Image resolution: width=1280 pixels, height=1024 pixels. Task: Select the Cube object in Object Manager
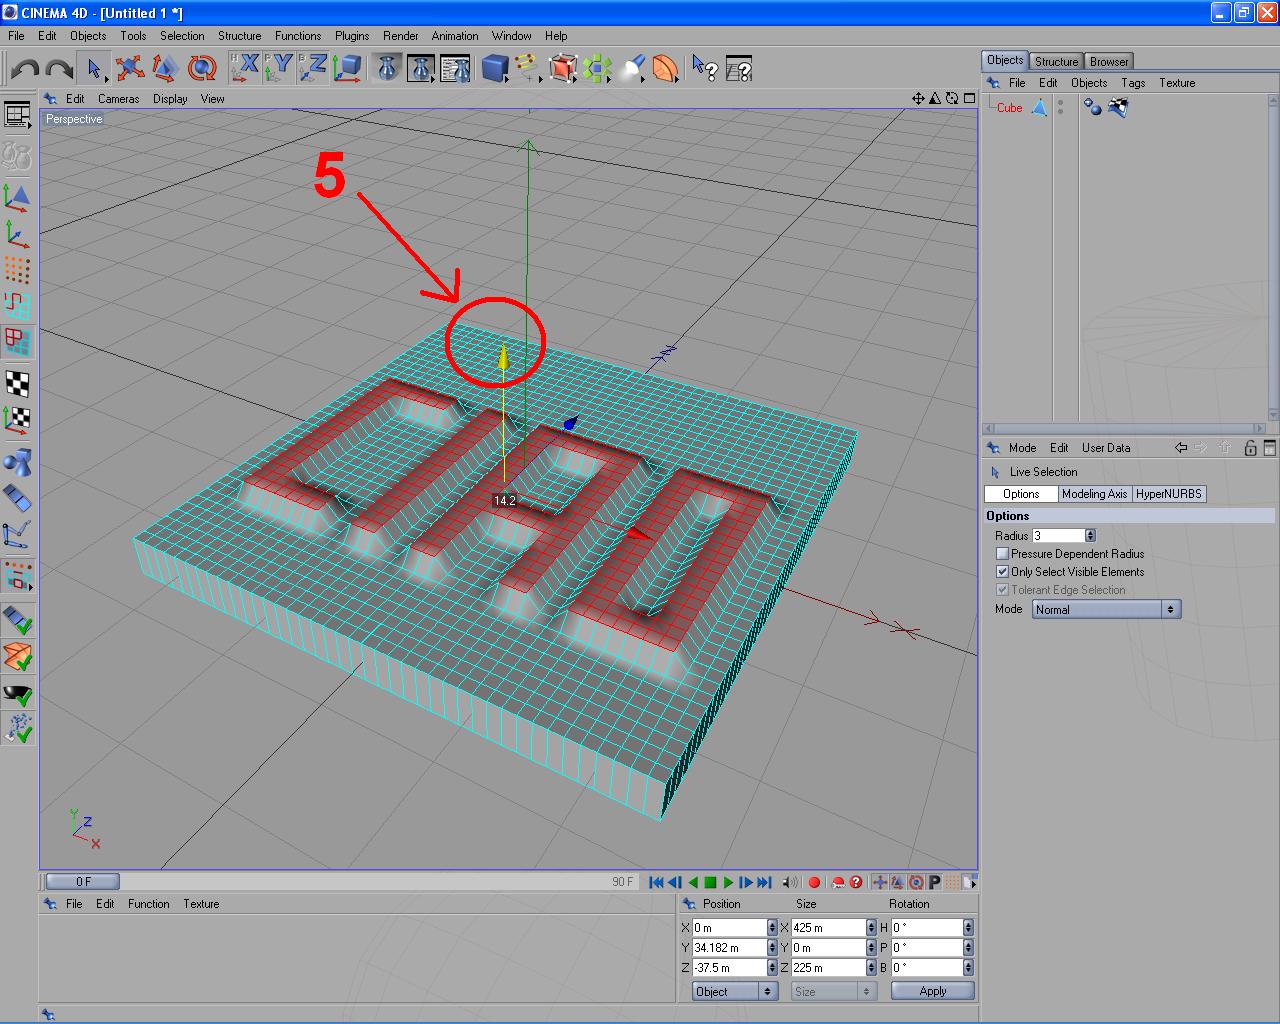1009,108
